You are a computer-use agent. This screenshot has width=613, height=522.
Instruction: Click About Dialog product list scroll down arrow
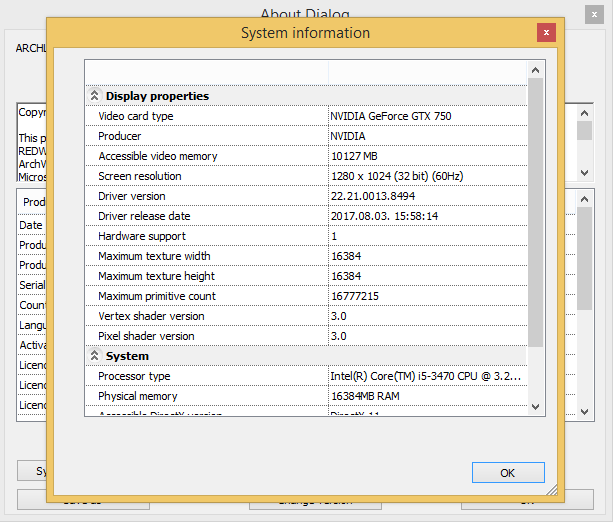click(584, 411)
